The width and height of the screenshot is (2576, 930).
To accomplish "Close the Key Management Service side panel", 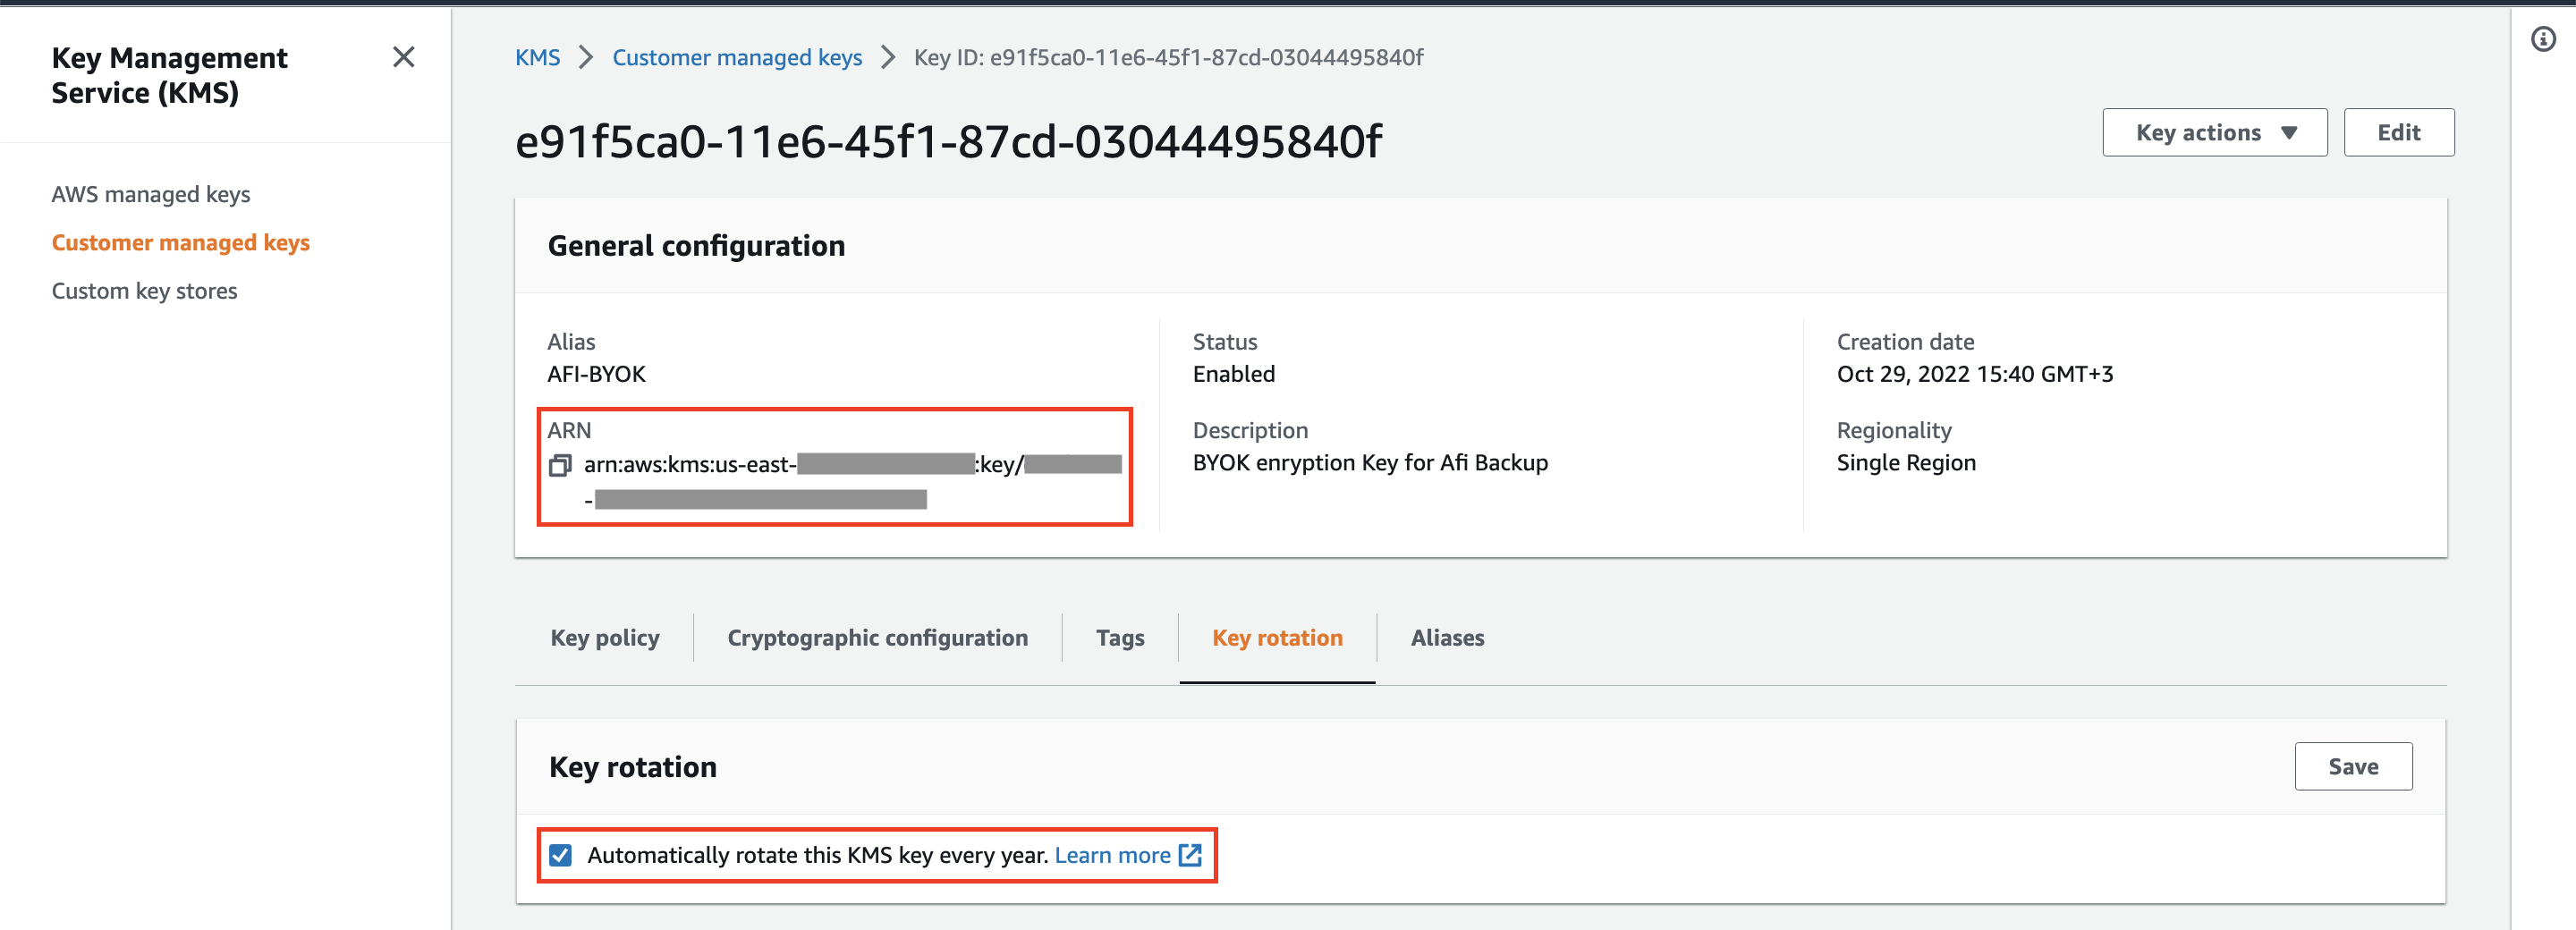I will tap(403, 57).
